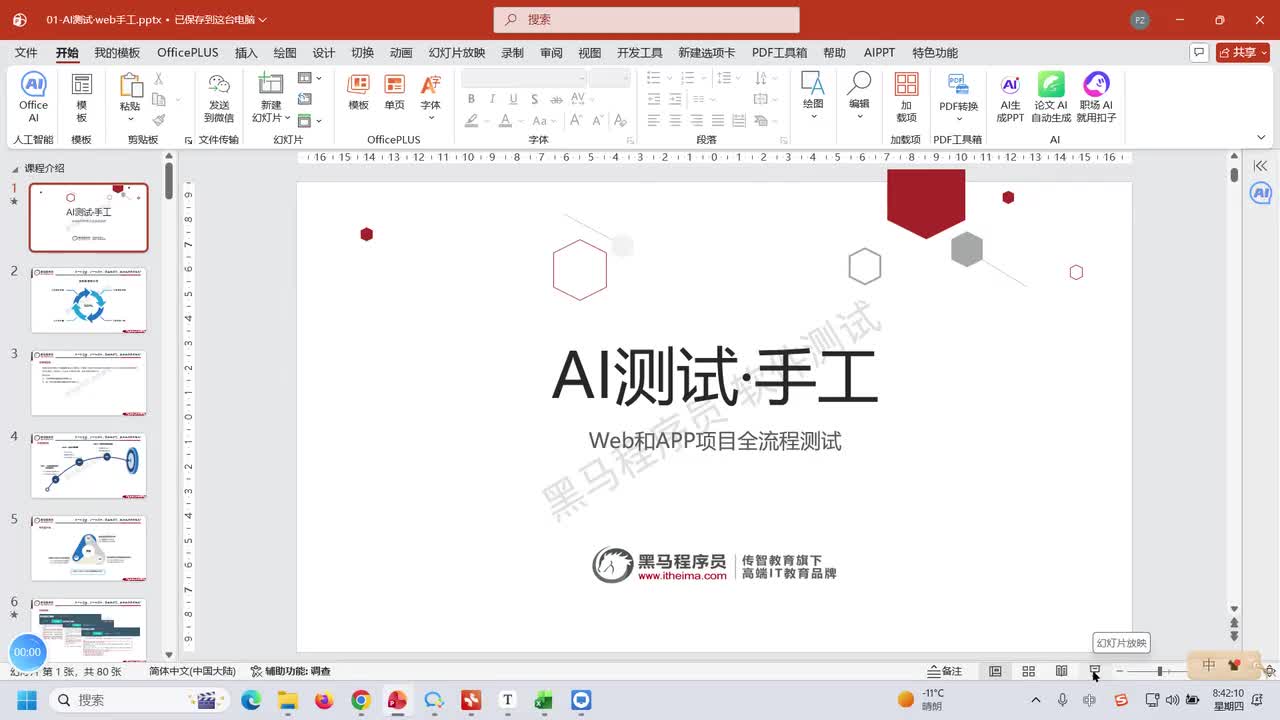The image size is (1280, 720).
Task: Toggle underline formatting
Action: (x=513, y=99)
